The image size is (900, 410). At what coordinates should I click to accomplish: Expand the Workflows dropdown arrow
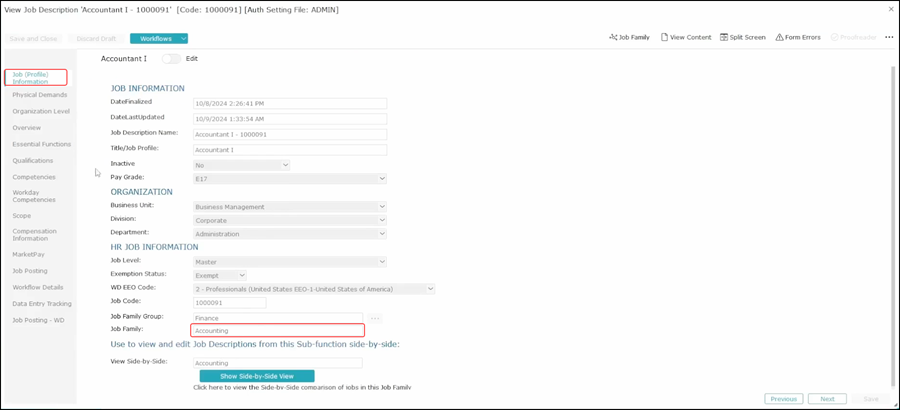pyautogui.click(x=183, y=39)
